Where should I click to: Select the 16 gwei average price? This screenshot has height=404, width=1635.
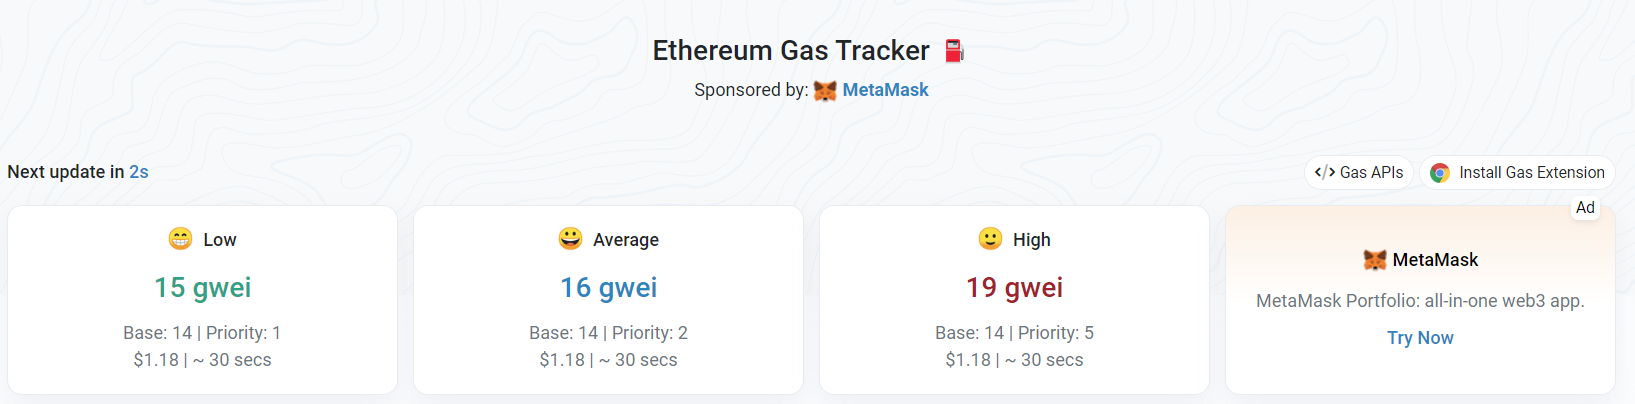point(609,288)
